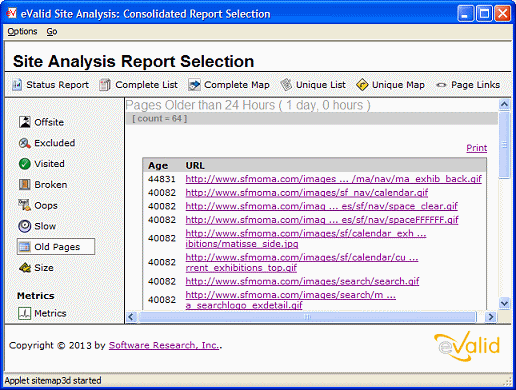
Task: Open the Unique List report label
Action: [321, 85]
